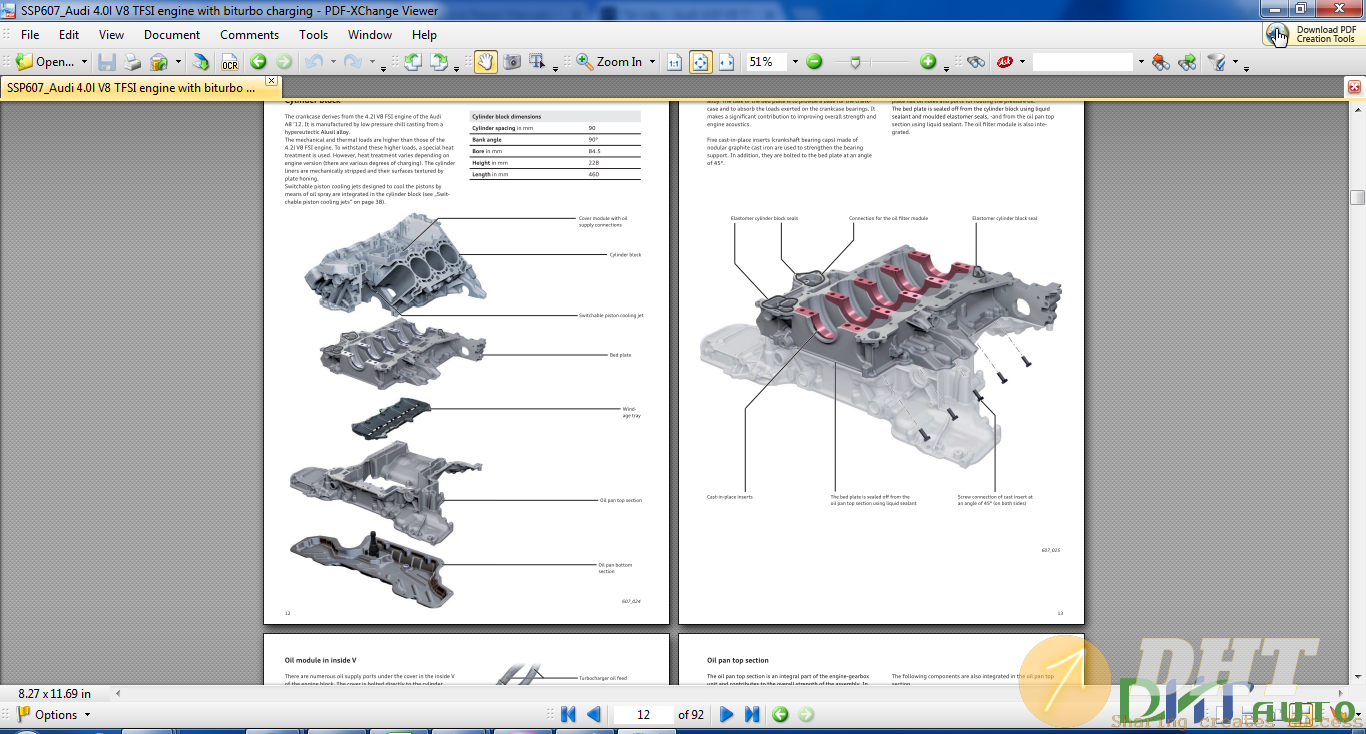The height and width of the screenshot is (734, 1366).
Task: Expand the Open recent files arrow
Action: (x=84, y=62)
